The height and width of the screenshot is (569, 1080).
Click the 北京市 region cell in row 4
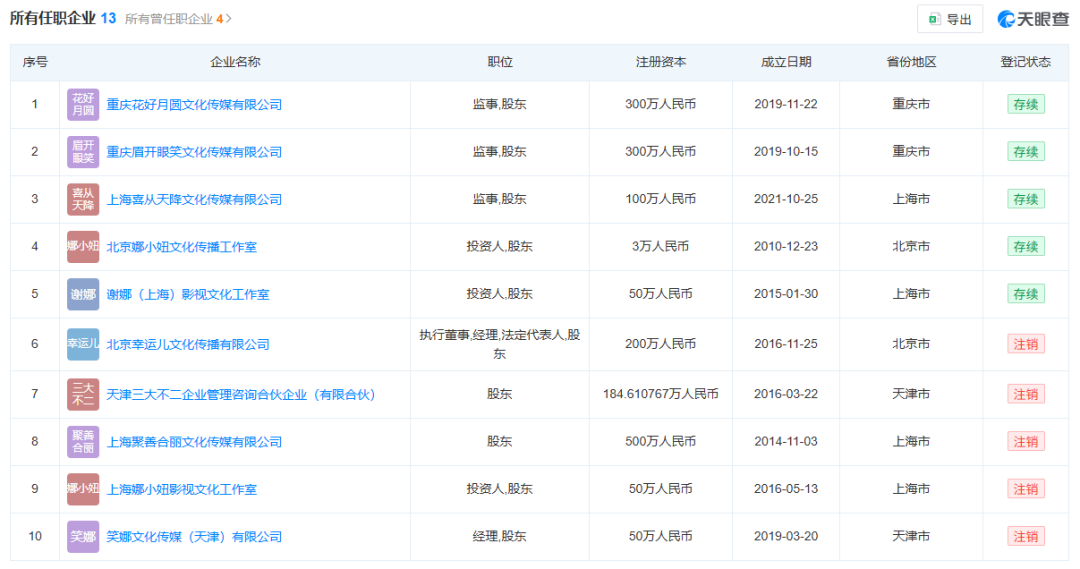(x=911, y=247)
